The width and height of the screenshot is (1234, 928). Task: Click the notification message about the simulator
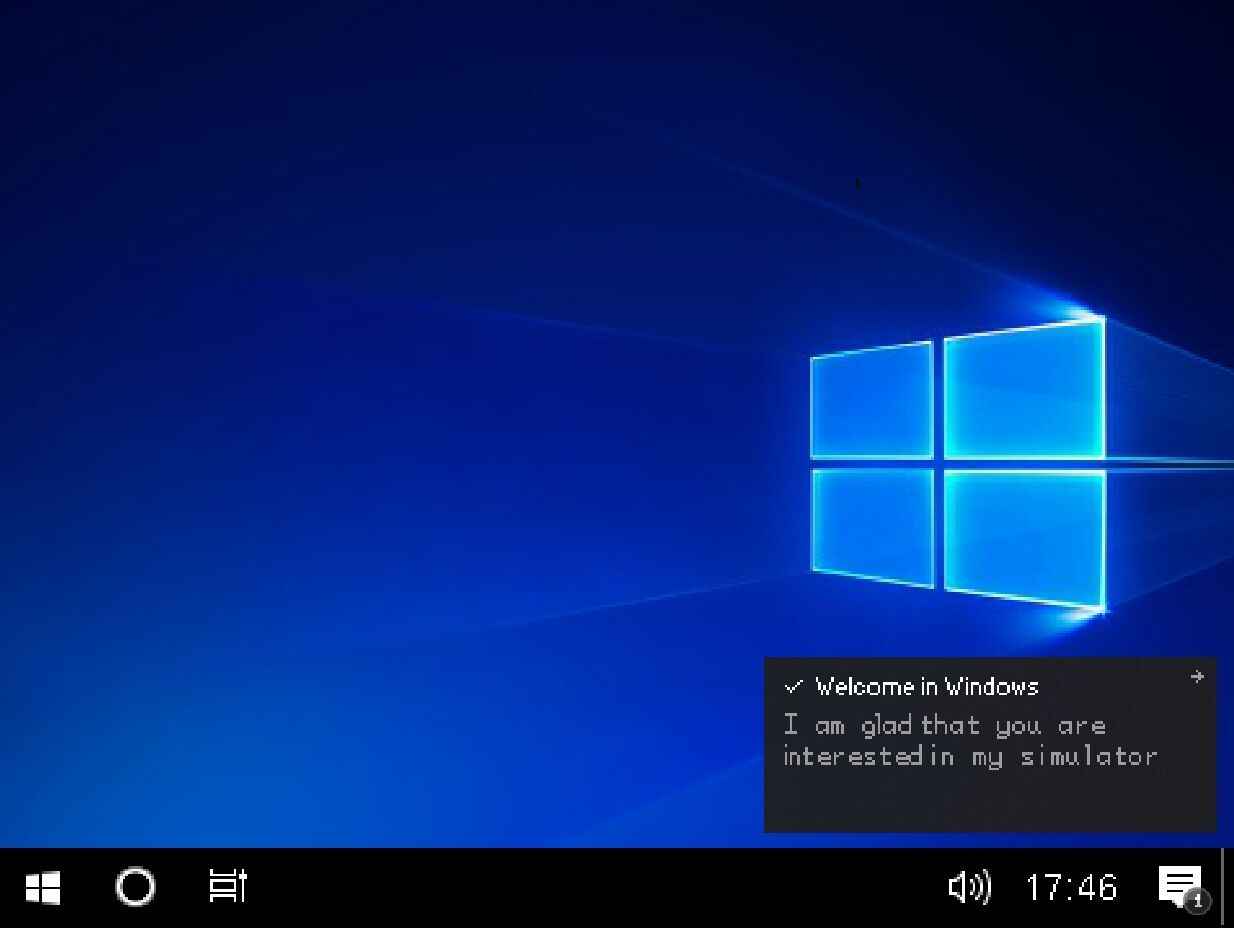coord(970,741)
